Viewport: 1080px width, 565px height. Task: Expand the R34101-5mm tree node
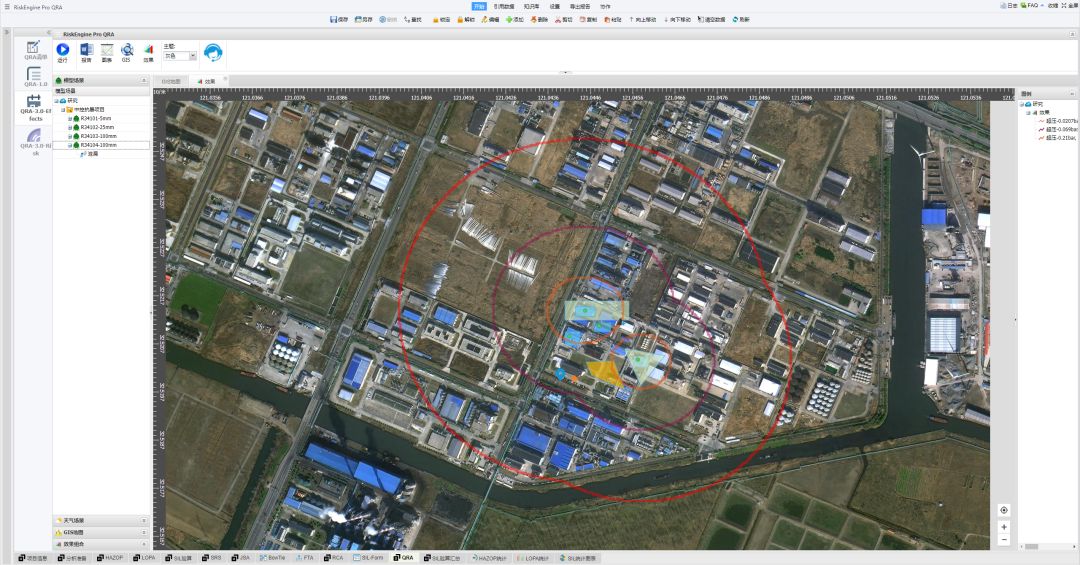[x=70, y=118]
